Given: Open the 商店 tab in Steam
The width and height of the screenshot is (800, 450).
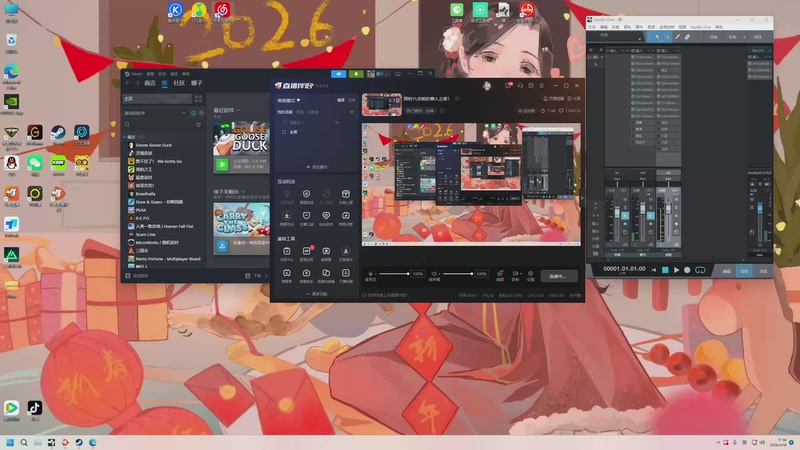Looking at the screenshot, I should click(x=149, y=83).
